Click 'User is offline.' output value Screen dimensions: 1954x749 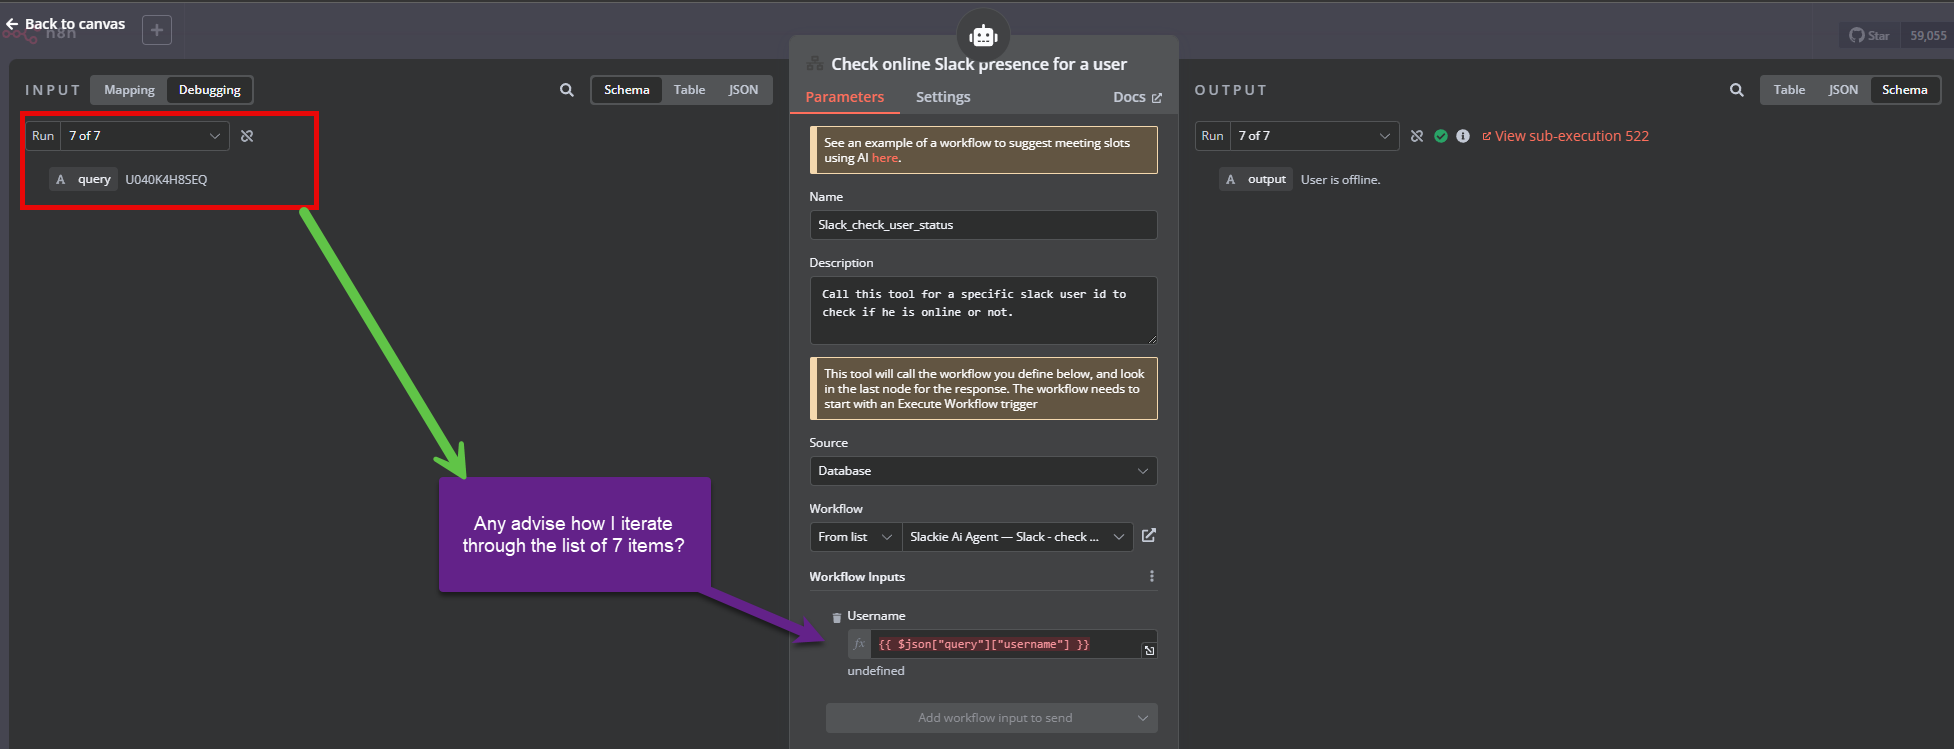pyautogui.click(x=1340, y=180)
